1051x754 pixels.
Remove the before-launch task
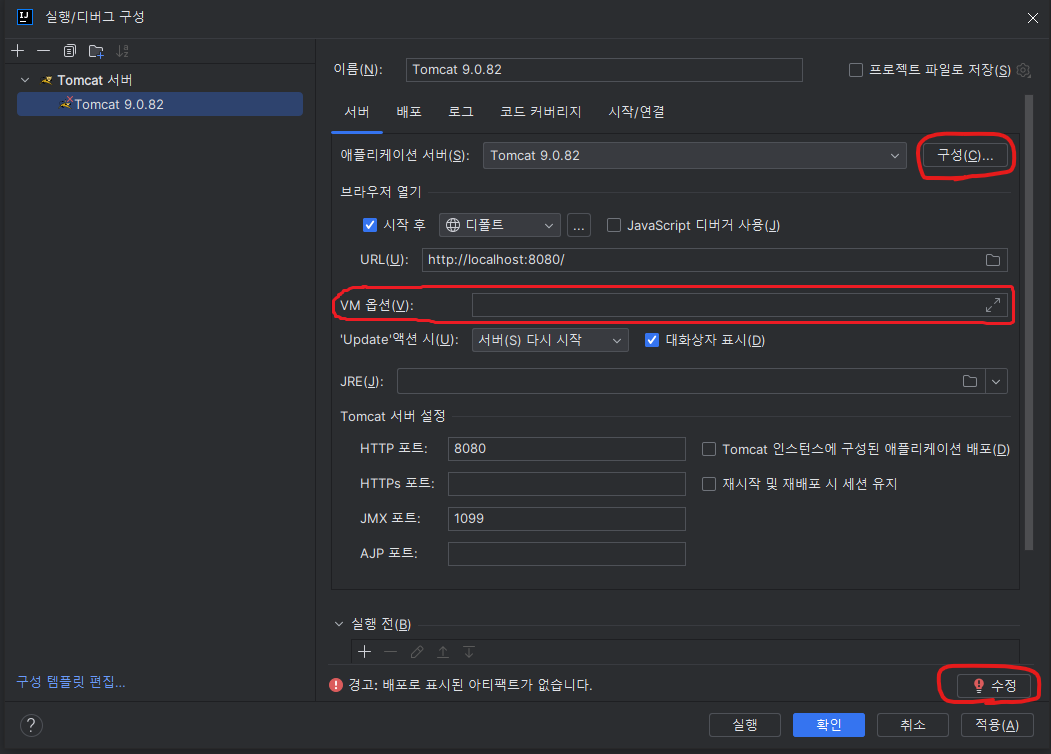tap(391, 651)
